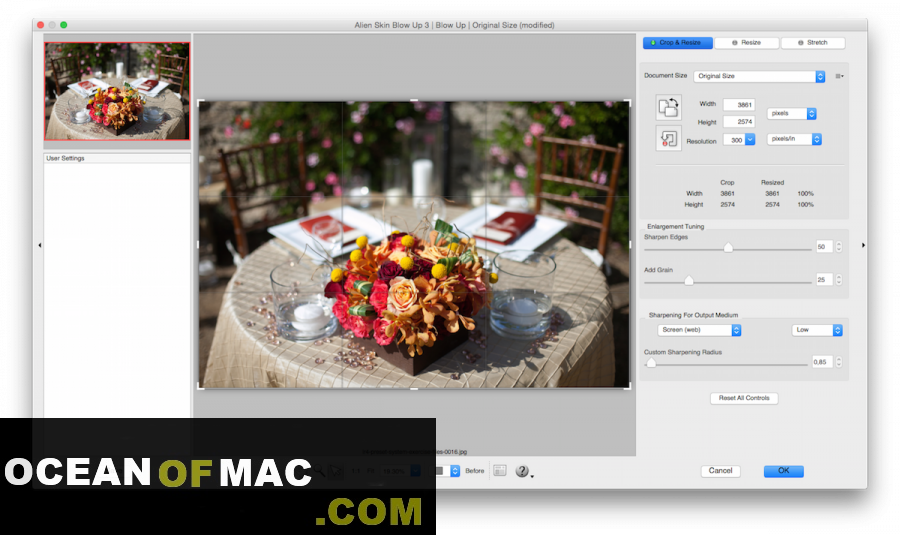Click the Width input field

click(739, 104)
